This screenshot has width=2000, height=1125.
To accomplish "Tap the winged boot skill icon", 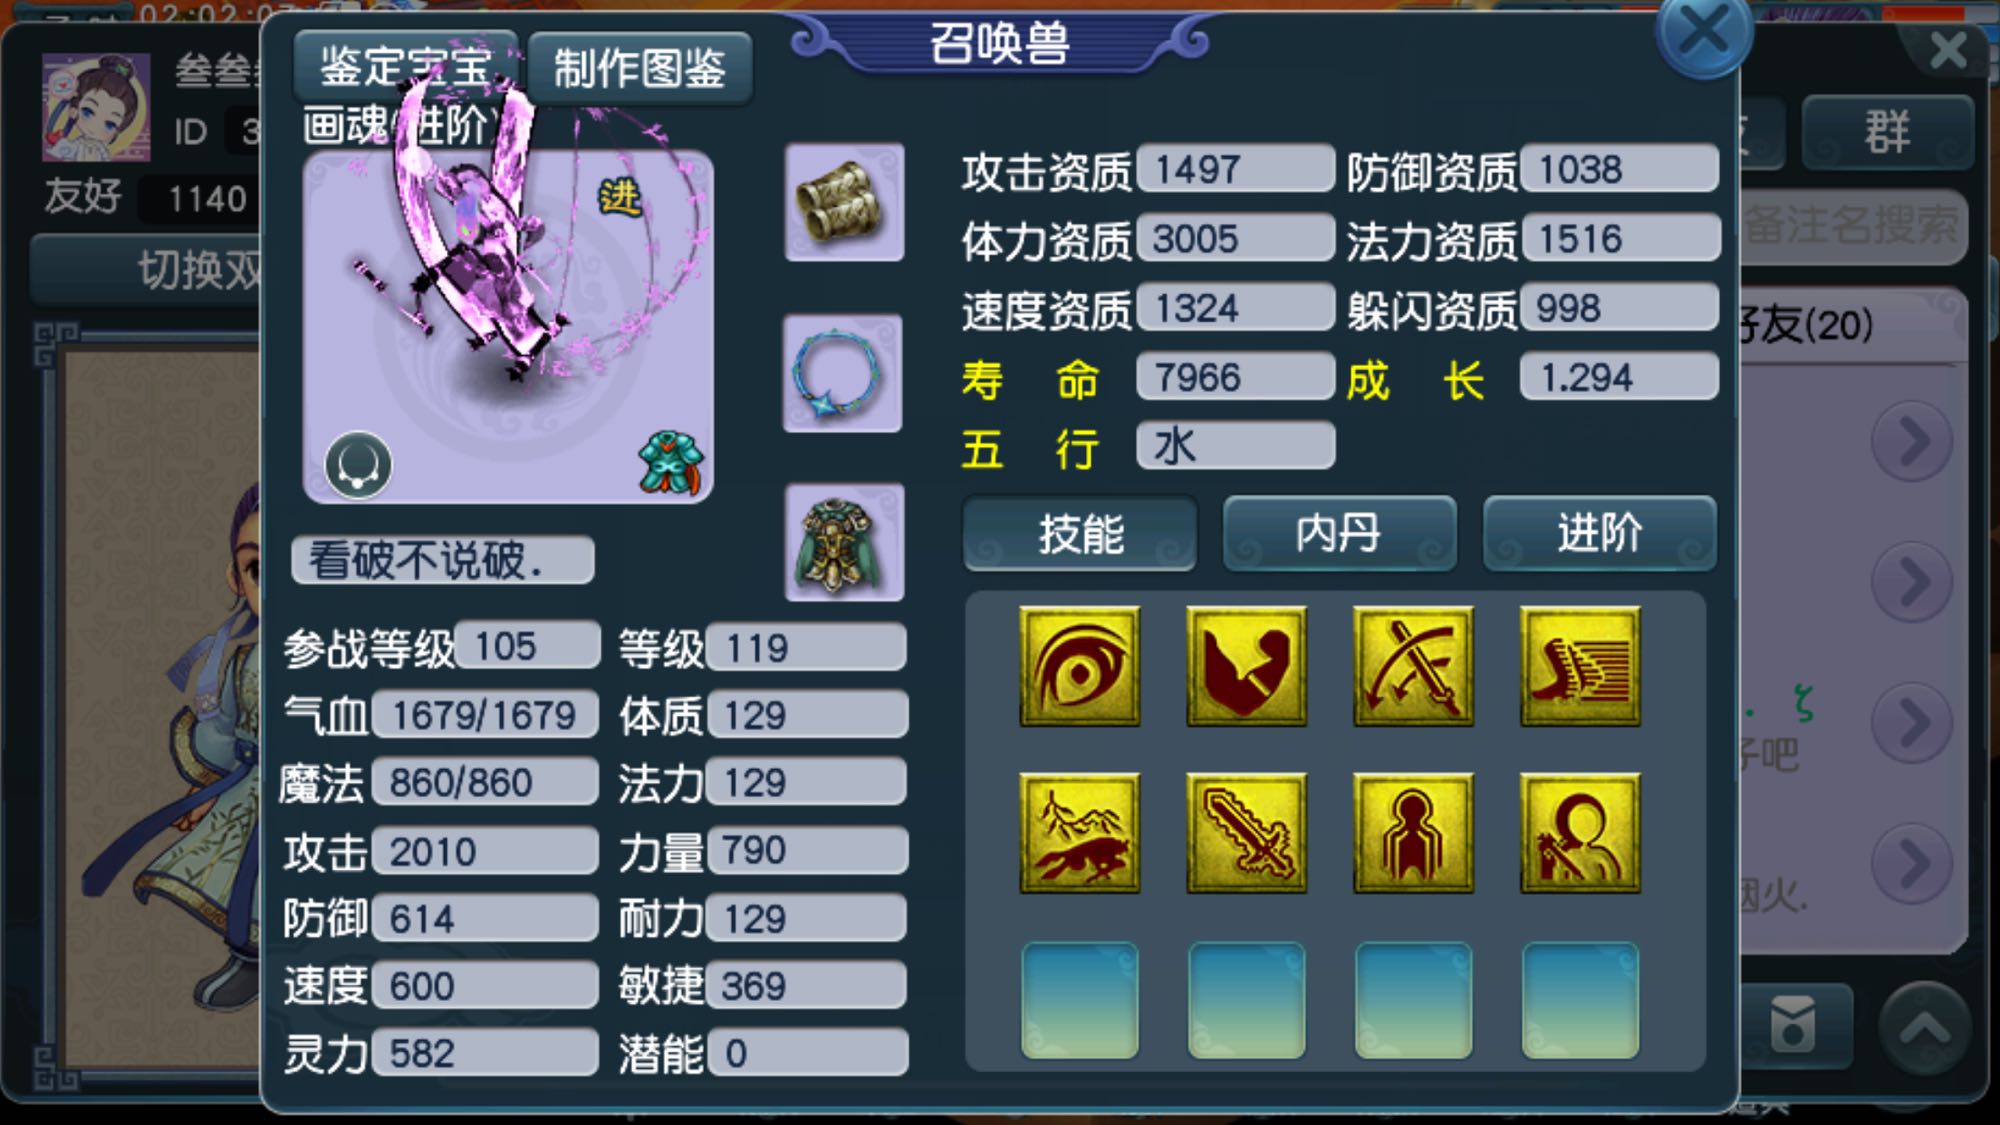I will coord(1580,666).
